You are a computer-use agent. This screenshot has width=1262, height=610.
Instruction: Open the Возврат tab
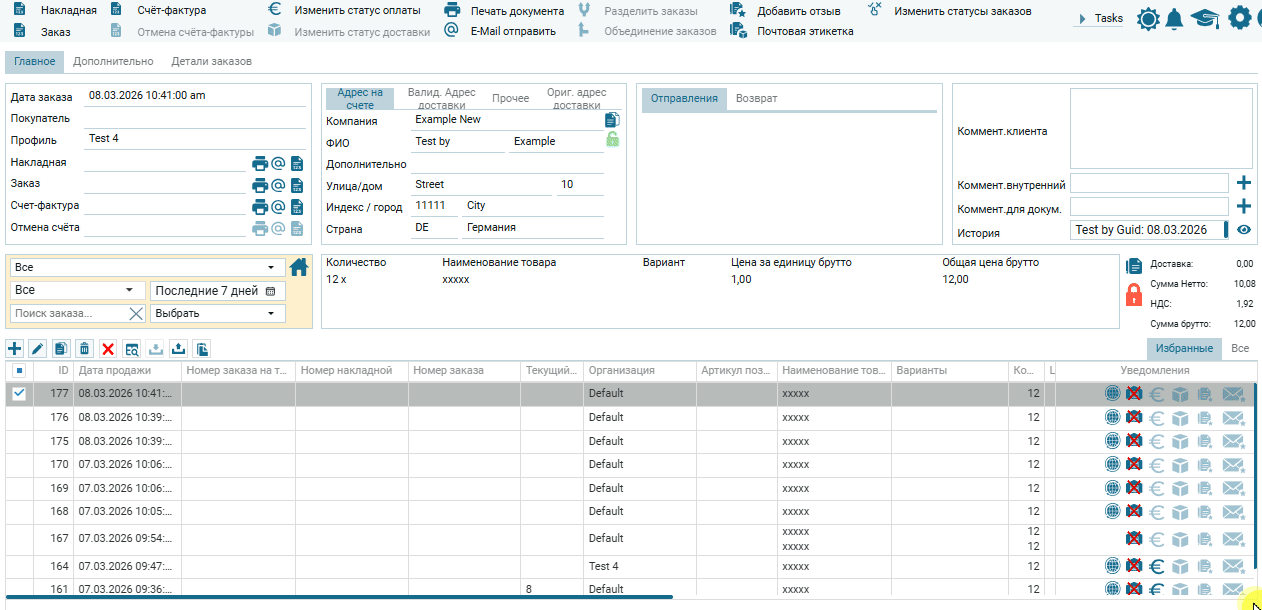pos(756,98)
